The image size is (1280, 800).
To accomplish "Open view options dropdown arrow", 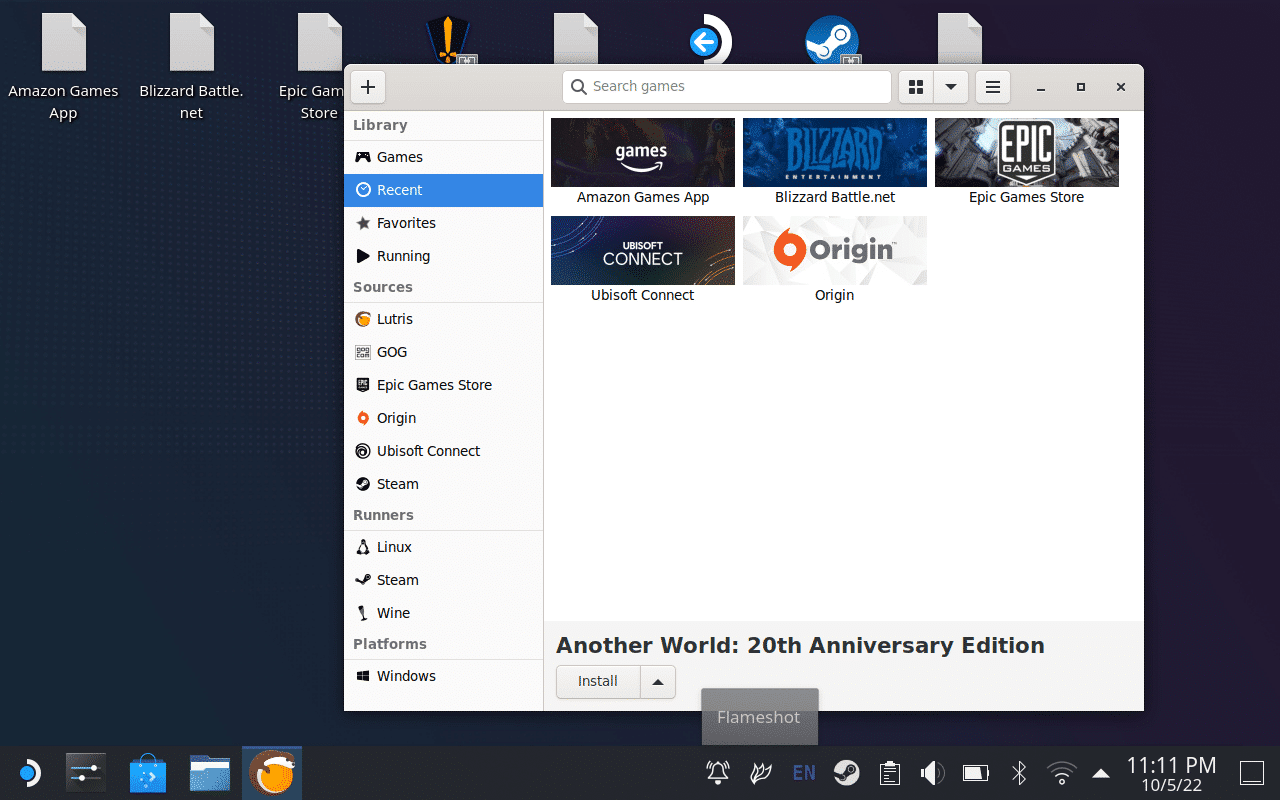I will coord(951,87).
